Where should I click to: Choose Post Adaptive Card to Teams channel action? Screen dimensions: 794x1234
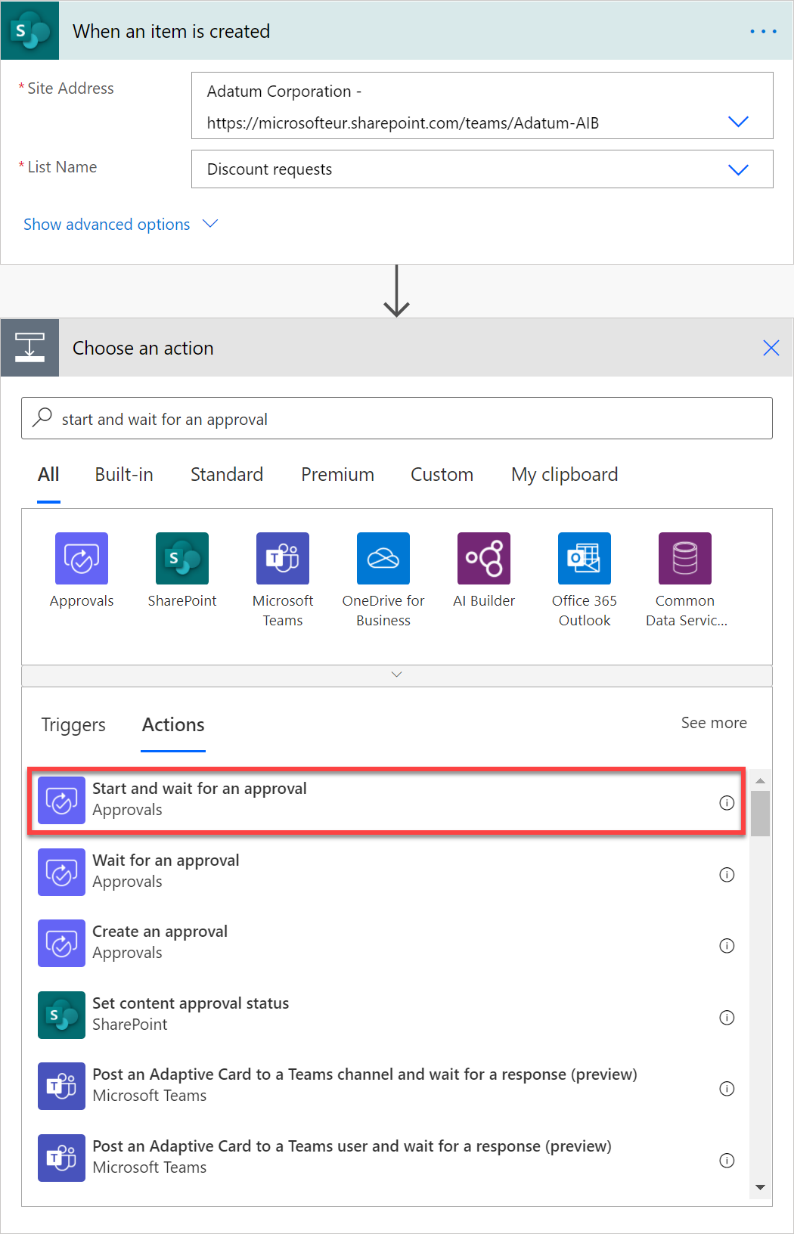click(x=389, y=1086)
